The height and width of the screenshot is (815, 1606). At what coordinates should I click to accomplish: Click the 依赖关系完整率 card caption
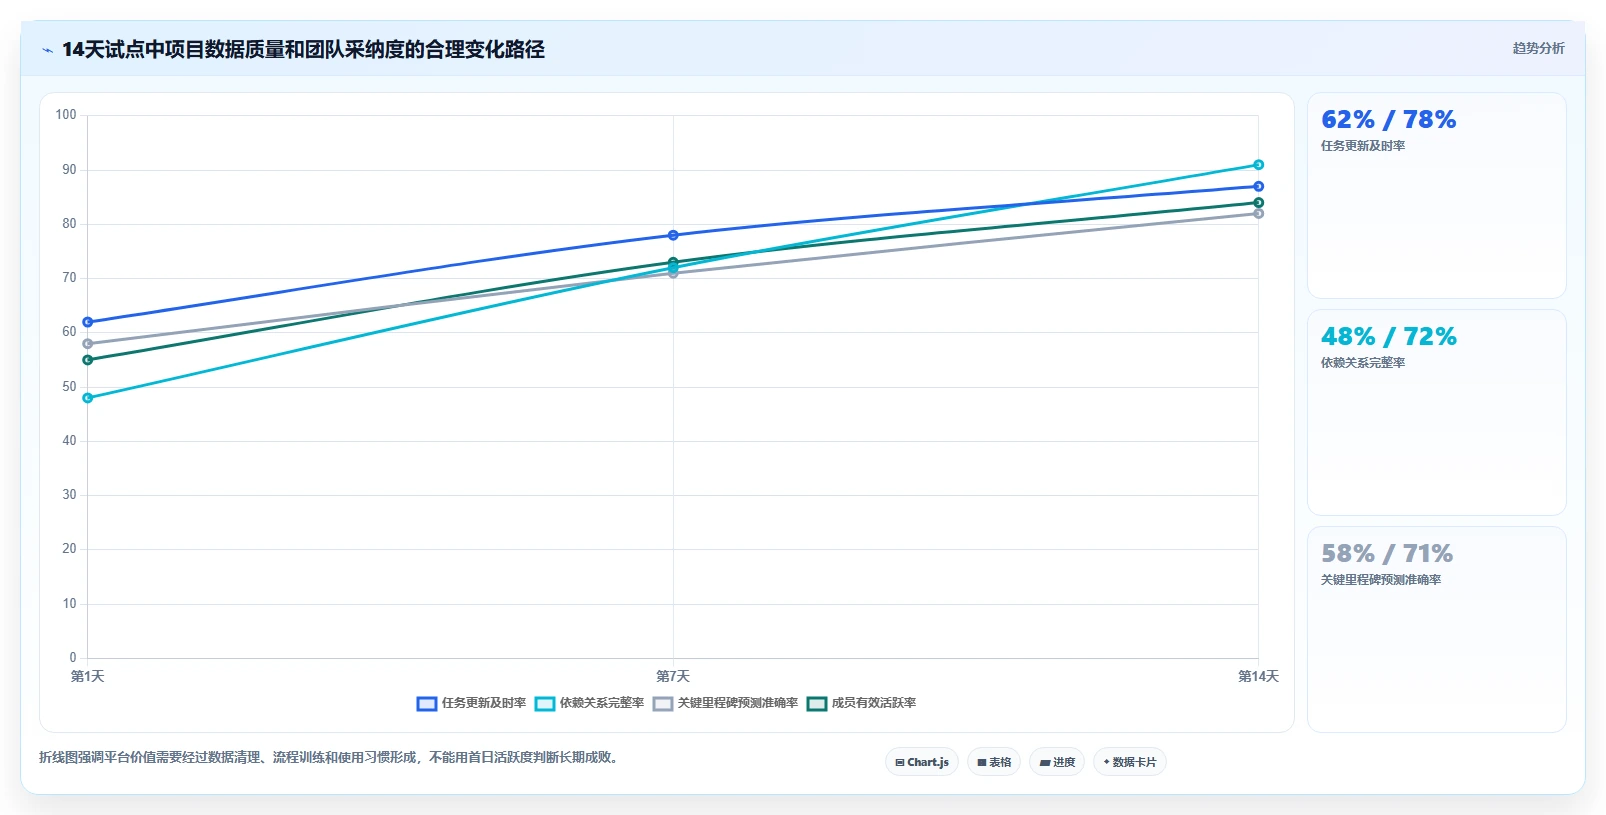1363,363
